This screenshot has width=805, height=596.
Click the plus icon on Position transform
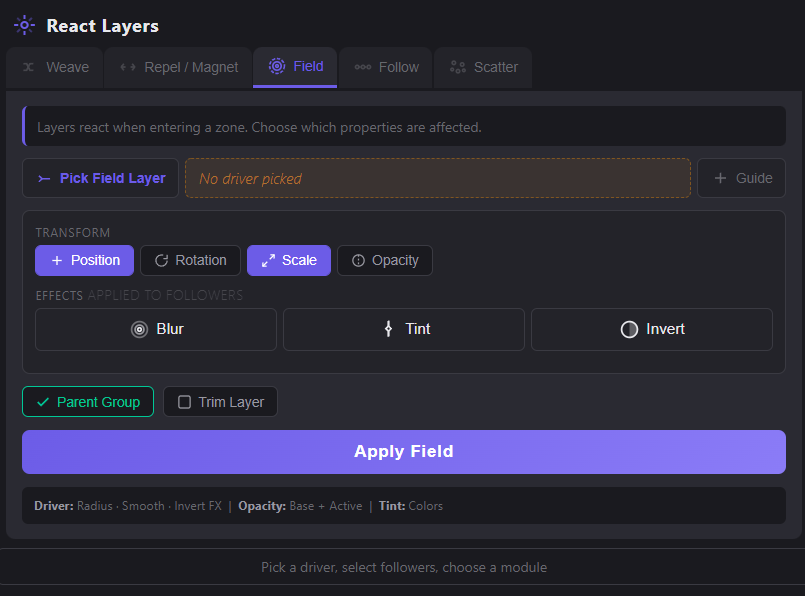[56, 260]
